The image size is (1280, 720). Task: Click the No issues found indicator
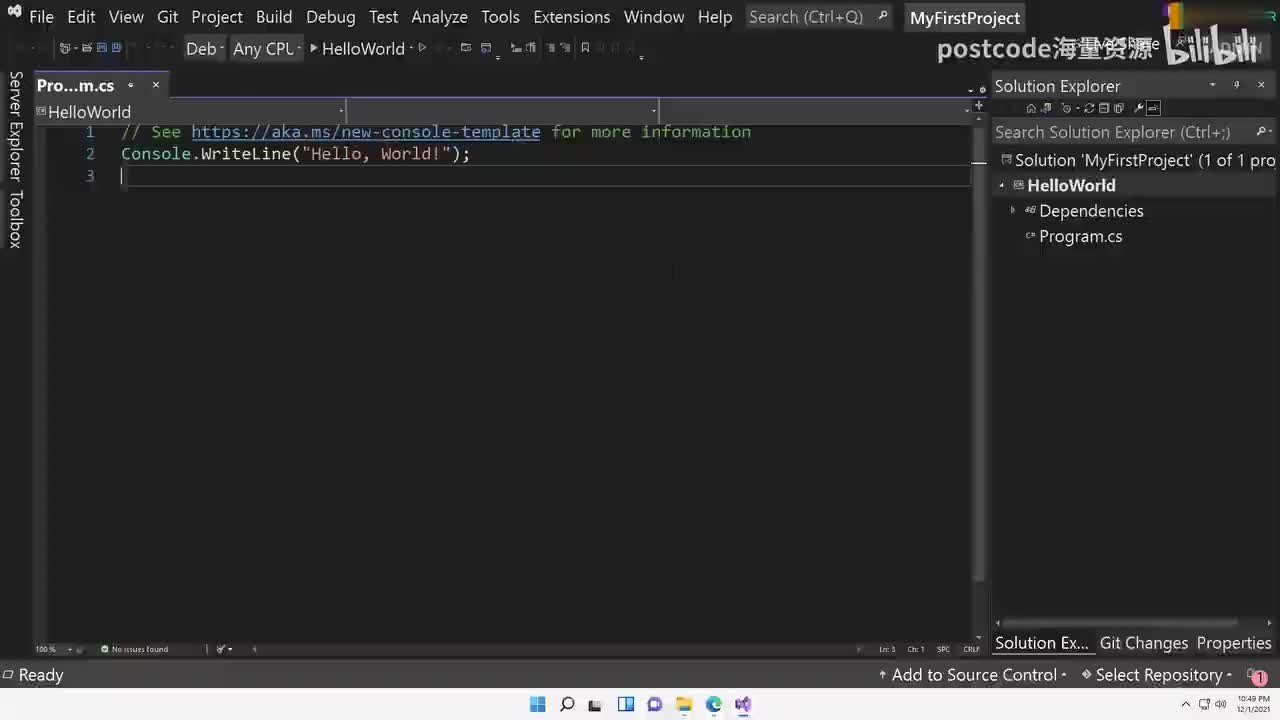[134, 649]
